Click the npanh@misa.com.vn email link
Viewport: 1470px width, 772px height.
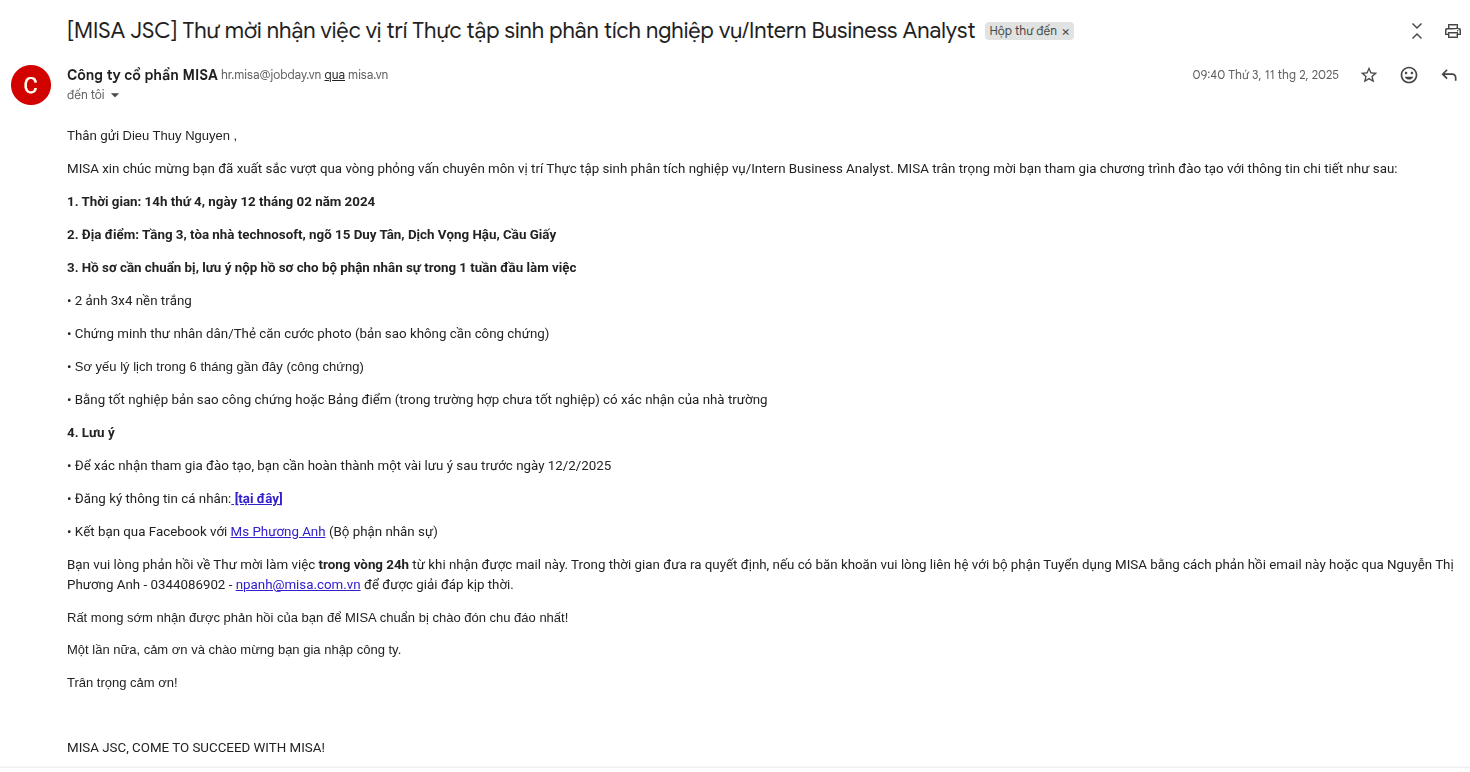pos(298,584)
